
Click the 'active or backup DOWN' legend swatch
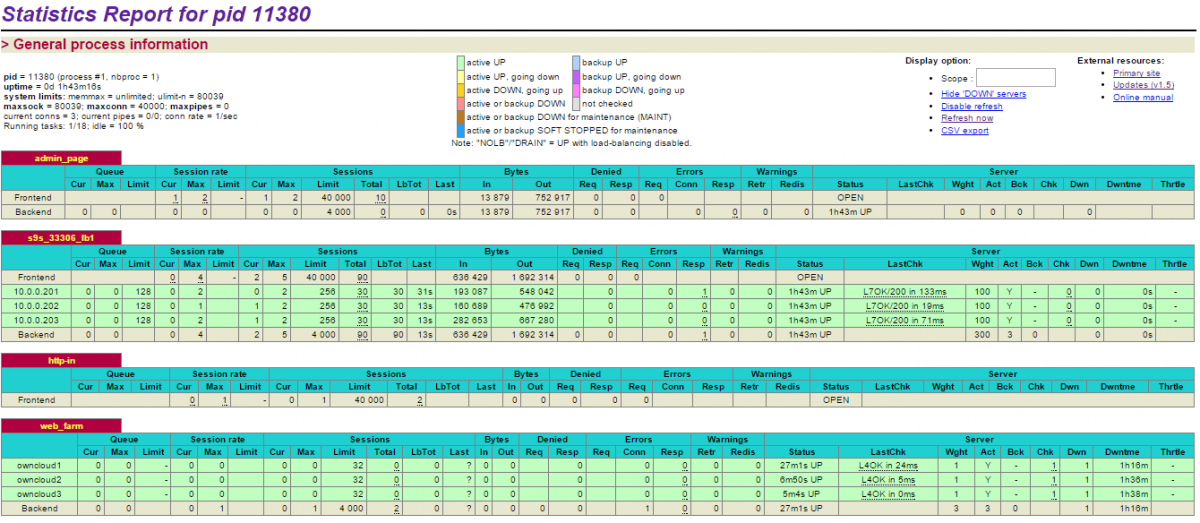[x=460, y=103]
